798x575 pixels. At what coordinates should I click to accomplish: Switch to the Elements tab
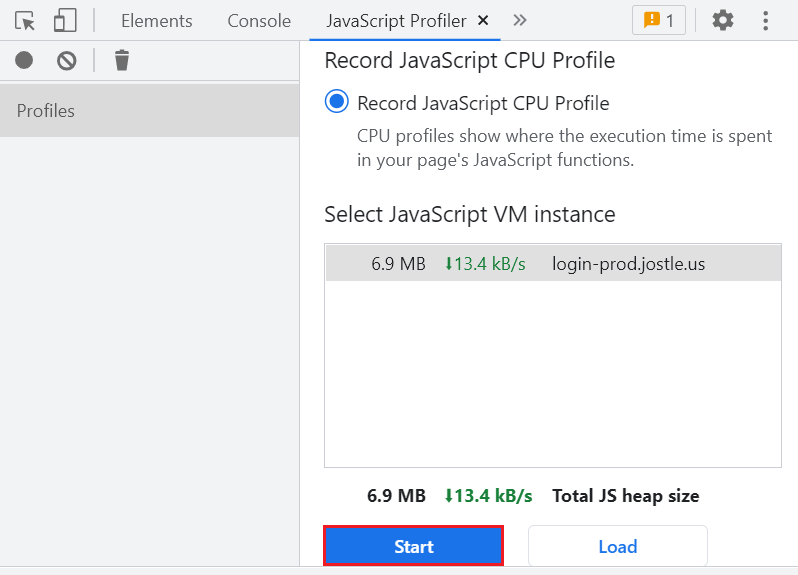[x=157, y=21]
